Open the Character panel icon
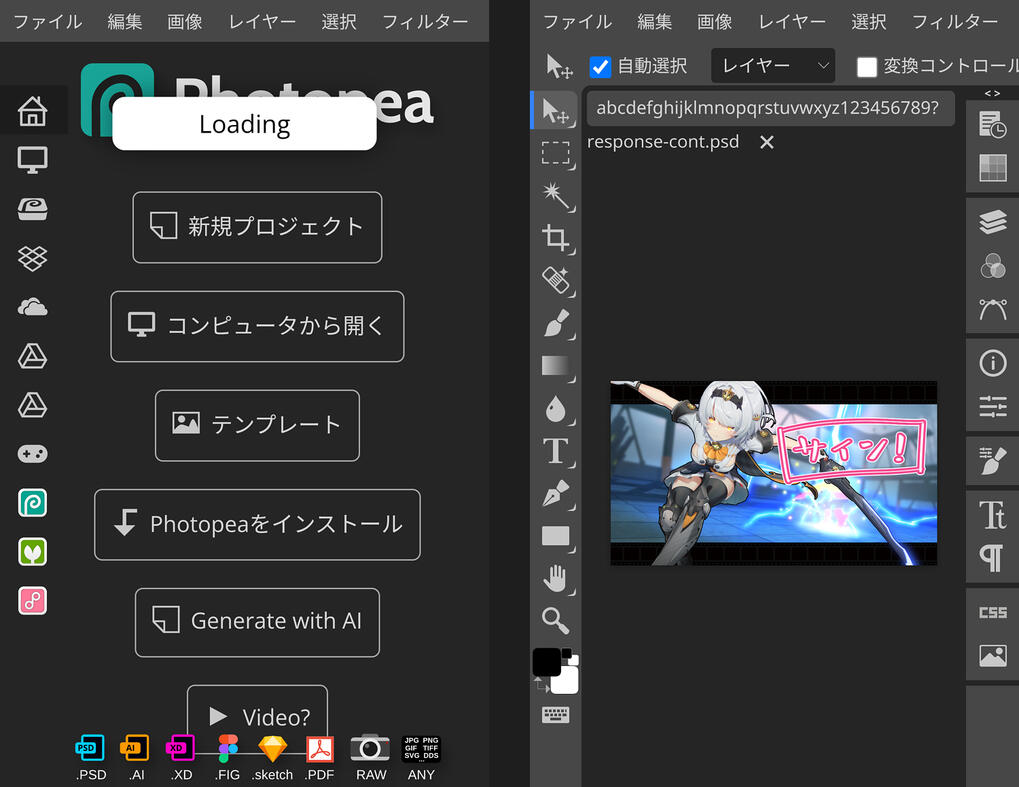This screenshot has width=1019, height=787. pyautogui.click(x=992, y=515)
